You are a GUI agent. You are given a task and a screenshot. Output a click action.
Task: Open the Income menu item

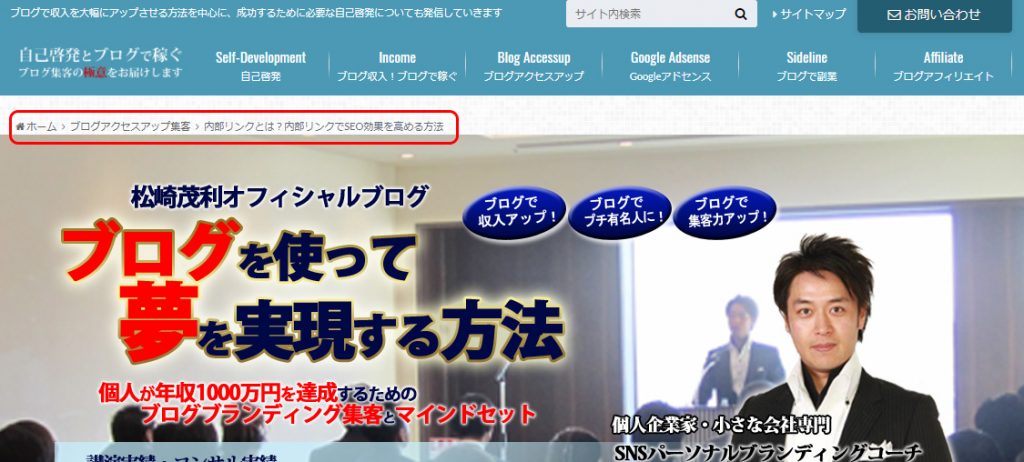397,65
